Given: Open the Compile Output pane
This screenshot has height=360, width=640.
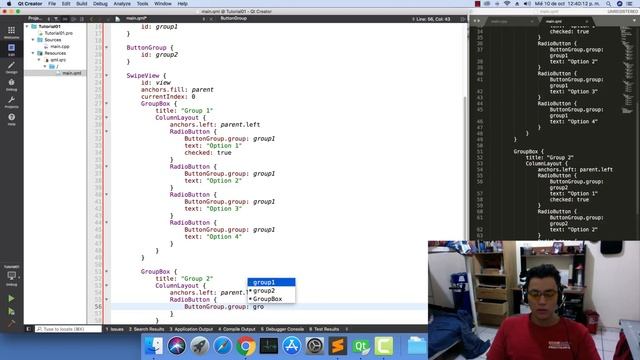Looking at the screenshot, I should point(237,329).
